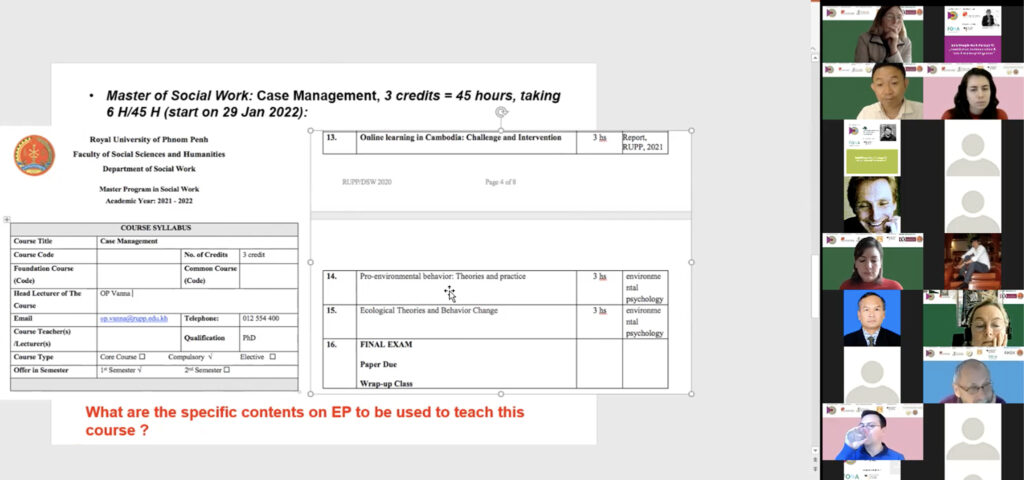The height and width of the screenshot is (480, 1024).
Task: Click the "Department of Social Work" heading
Action: pyautogui.click(x=149, y=168)
